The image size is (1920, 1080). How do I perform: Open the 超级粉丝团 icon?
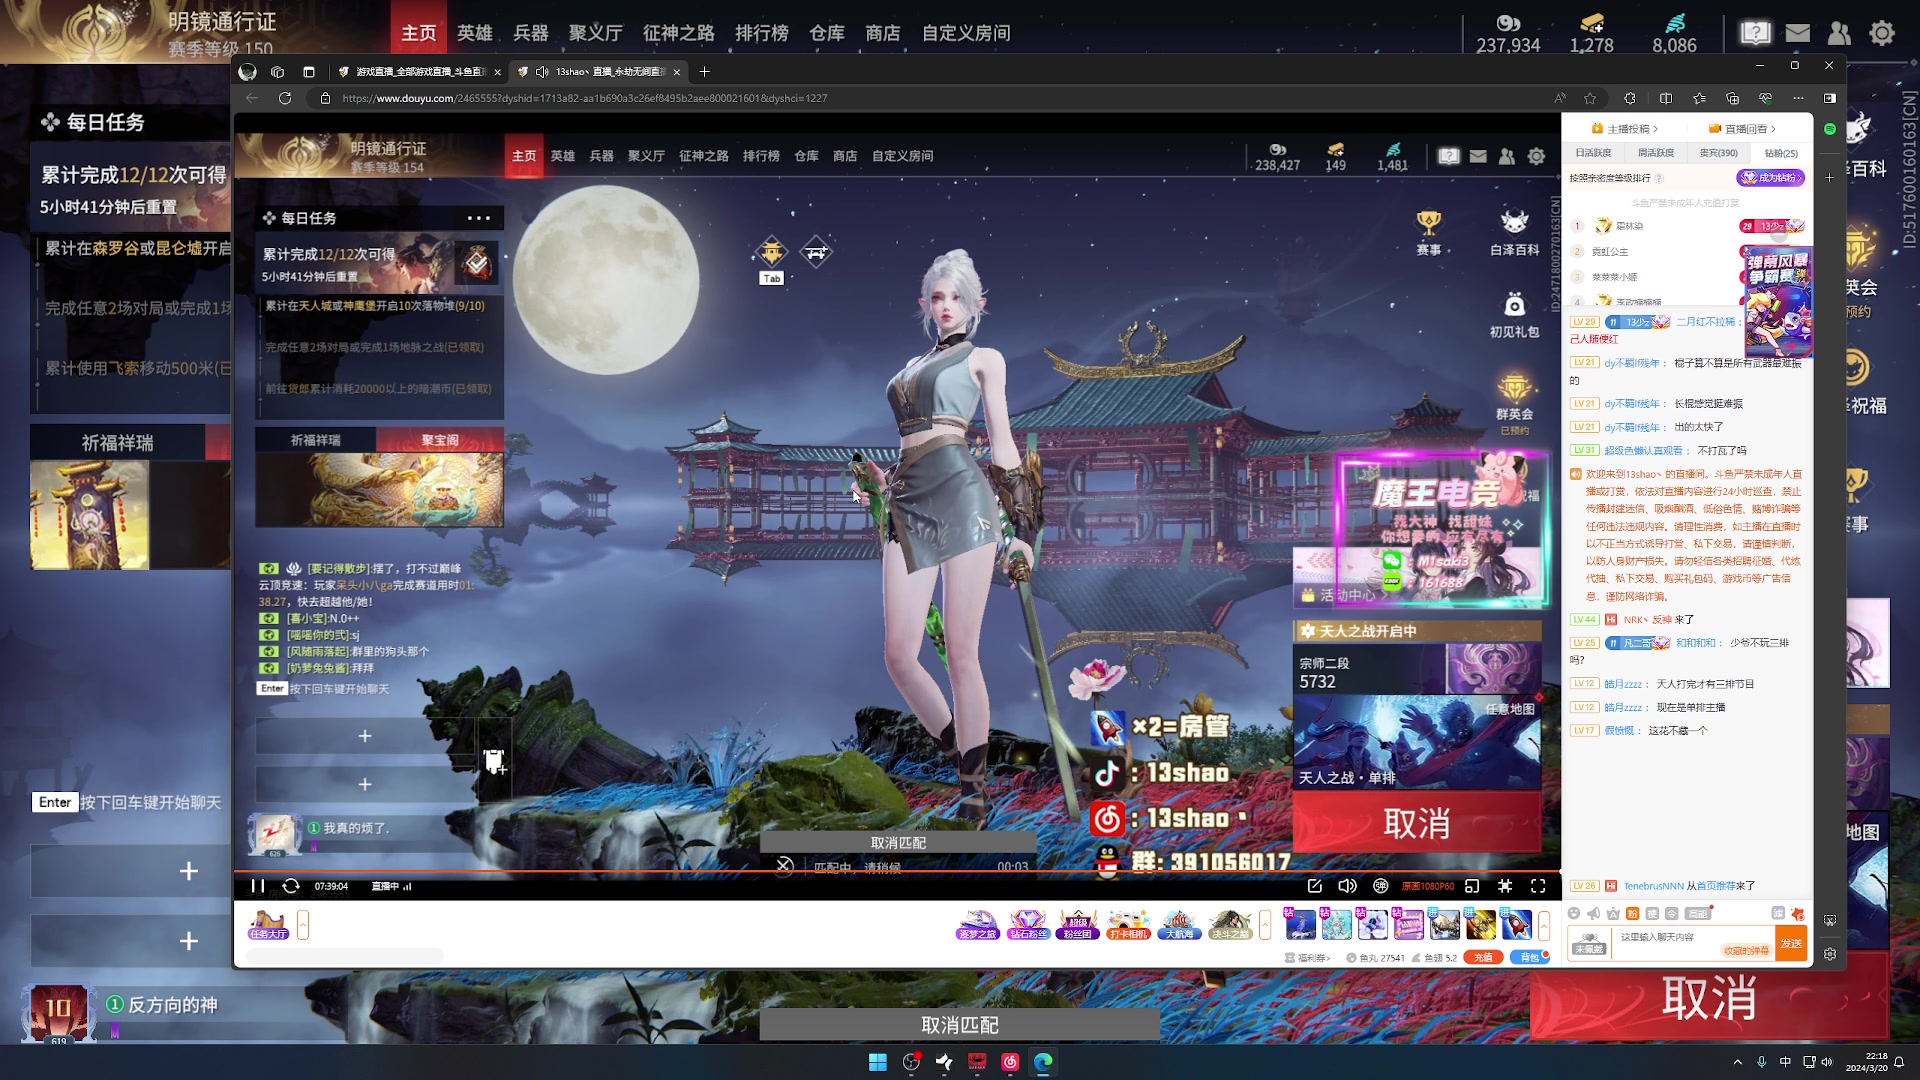tap(1078, 925)
